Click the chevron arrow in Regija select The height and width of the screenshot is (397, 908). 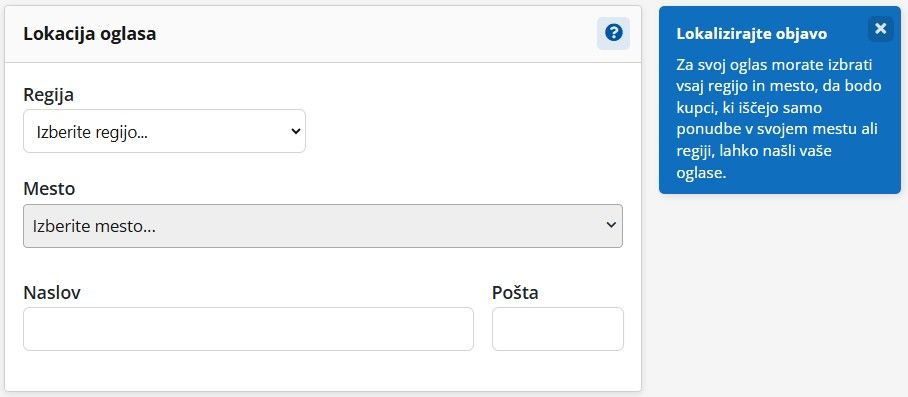tap(295, 131)
